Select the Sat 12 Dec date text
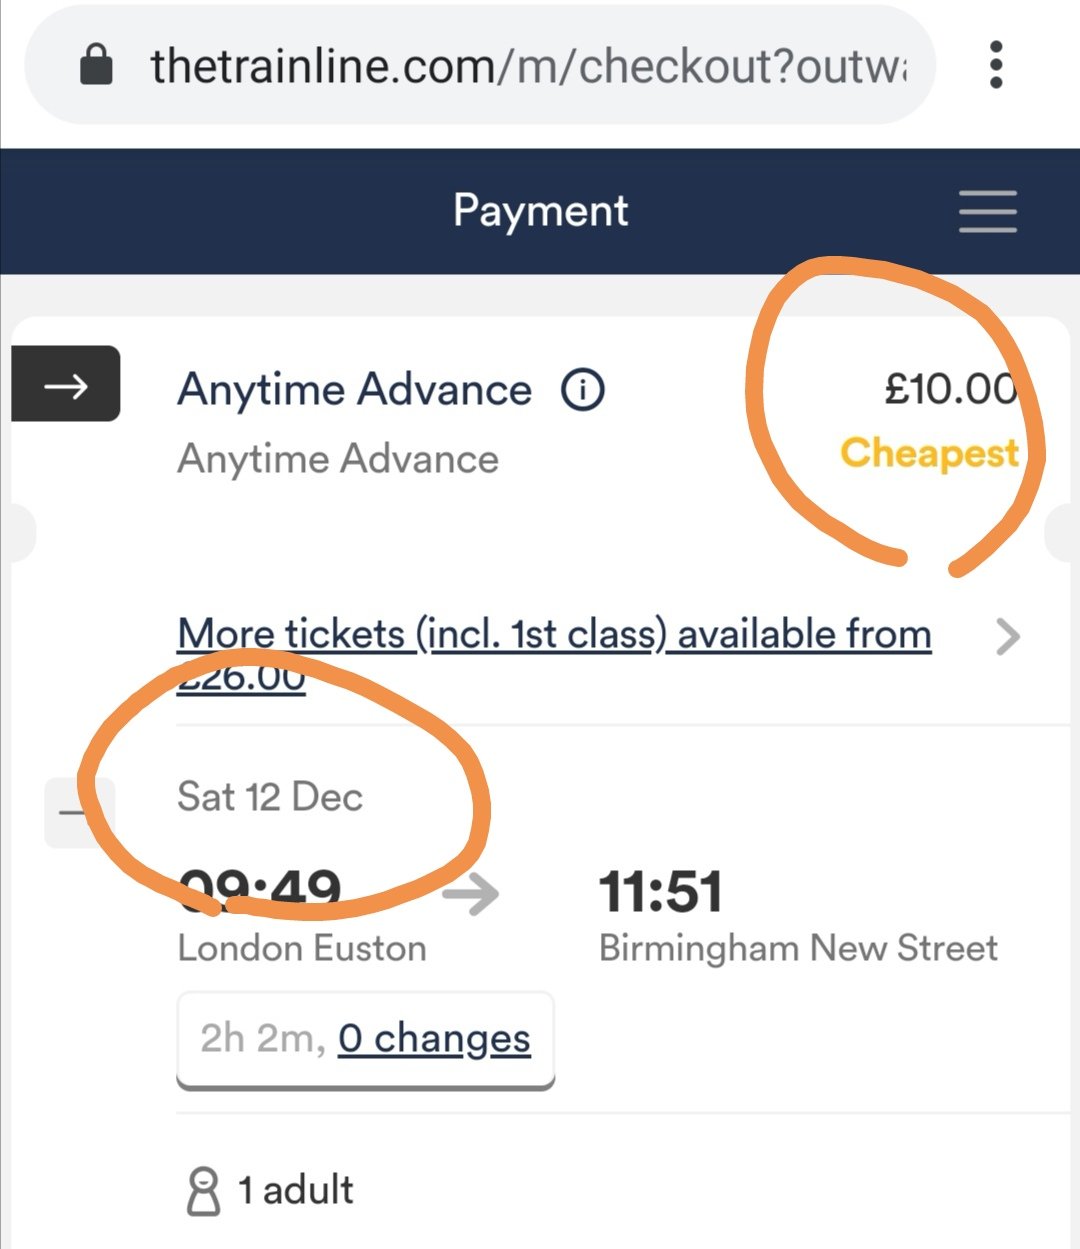This screenshot has width=1080, height=1249. (270, 797)
